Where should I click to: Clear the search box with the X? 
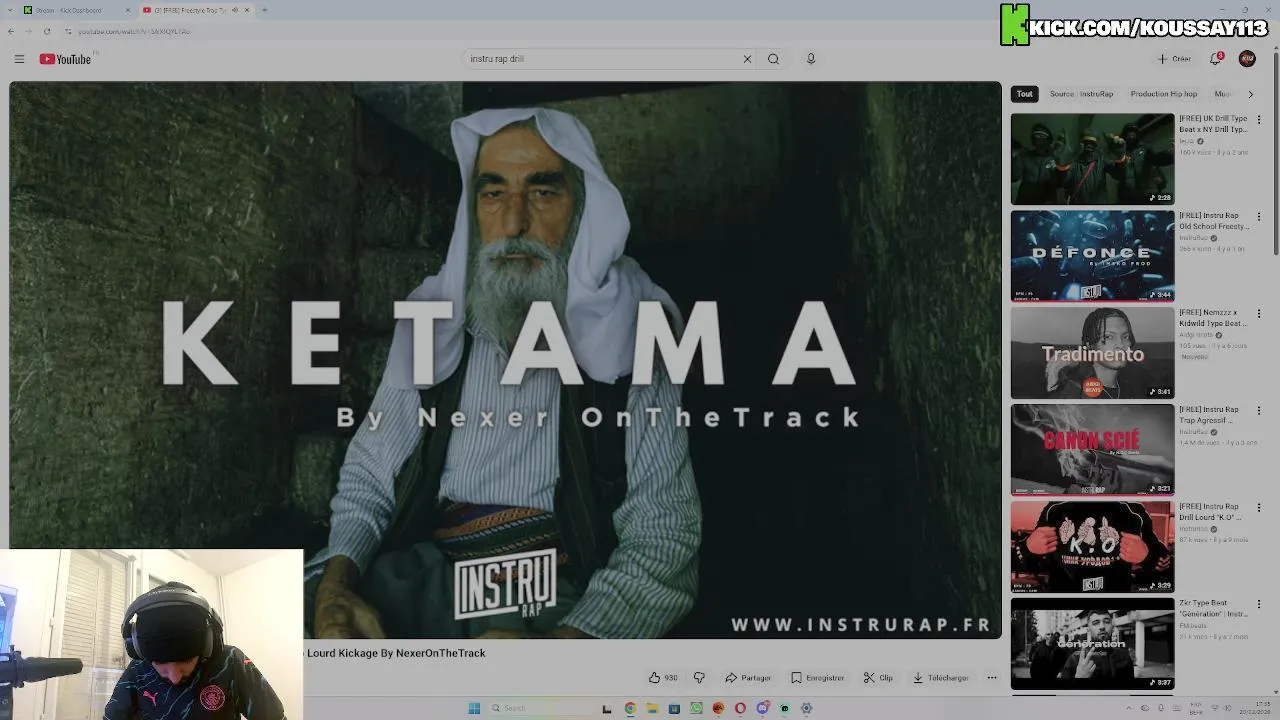click(747, 59)
